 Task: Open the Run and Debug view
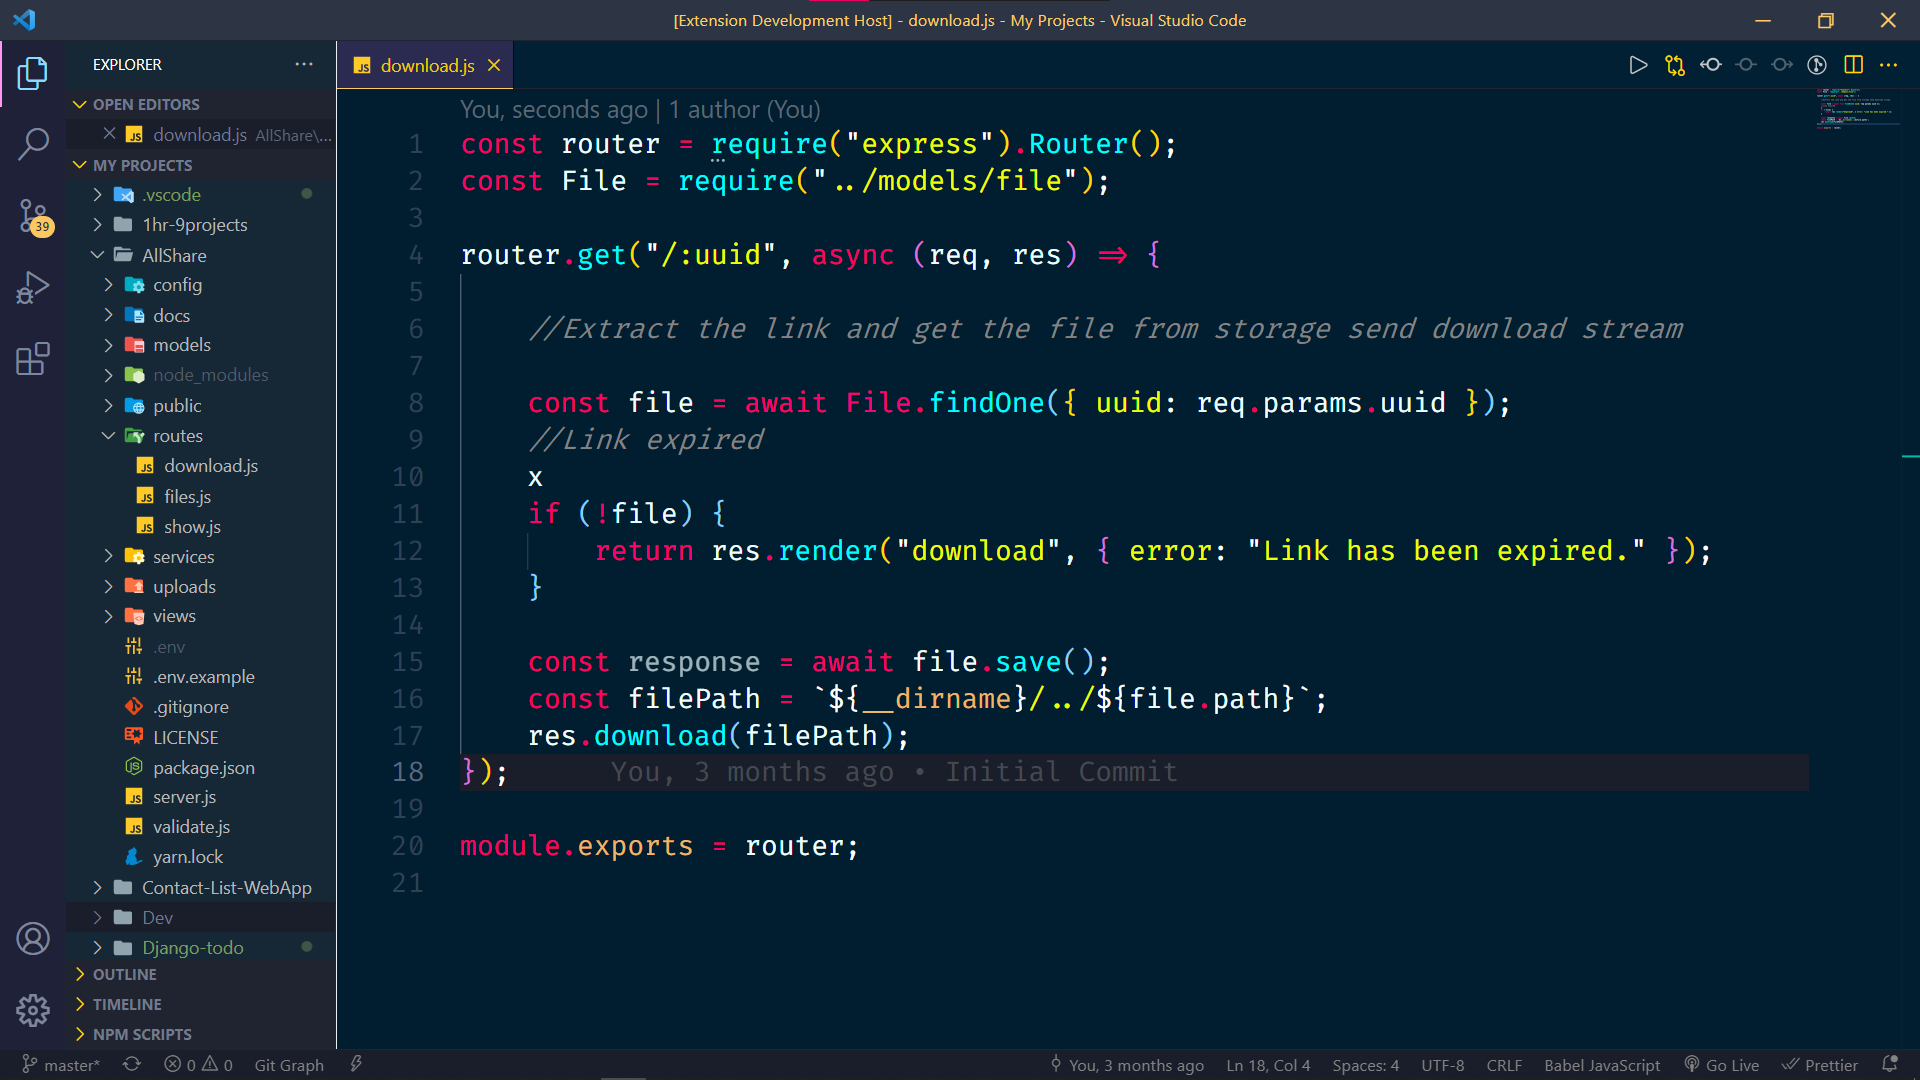click(x=33, y=288)
